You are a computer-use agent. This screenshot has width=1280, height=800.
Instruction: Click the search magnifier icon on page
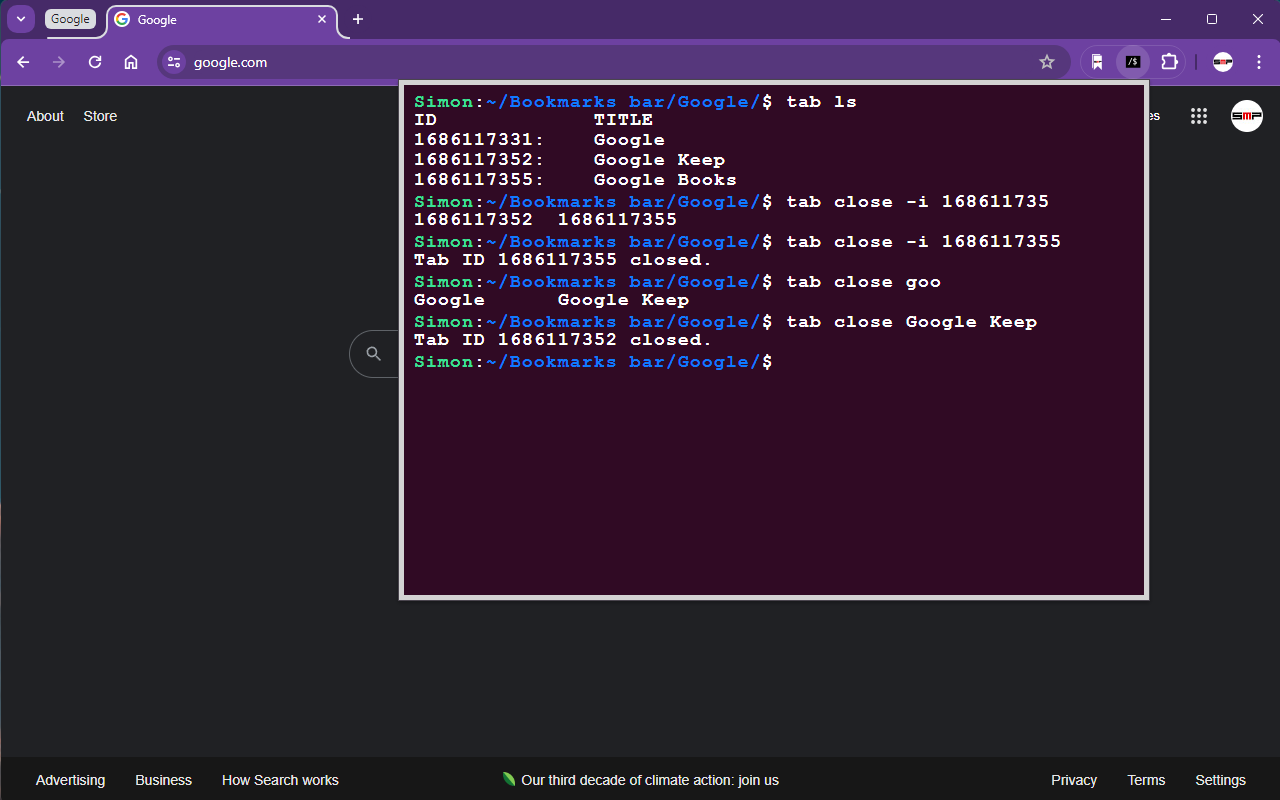(374, 354)
